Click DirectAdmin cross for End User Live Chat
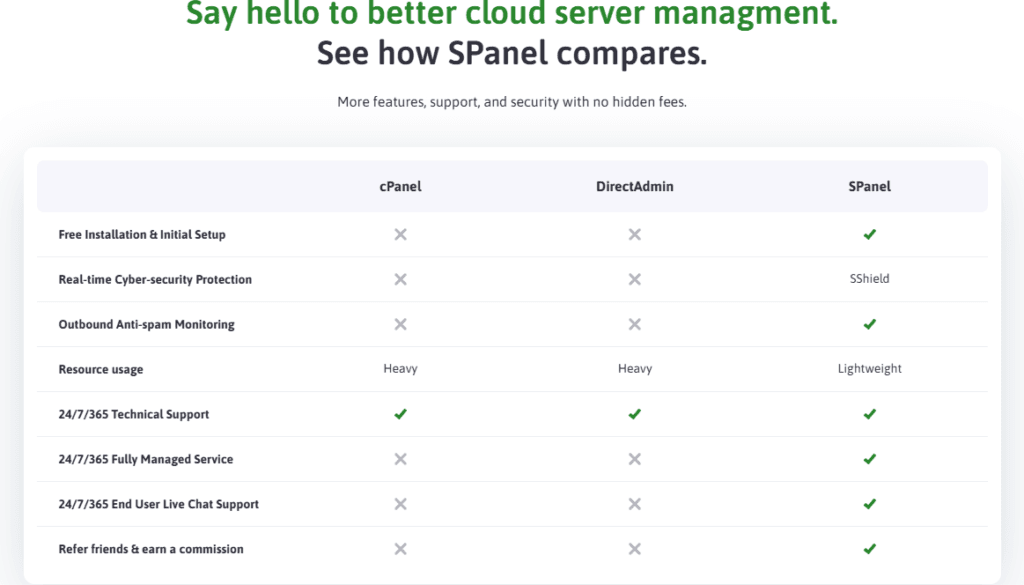 click(x=635, y=504)
